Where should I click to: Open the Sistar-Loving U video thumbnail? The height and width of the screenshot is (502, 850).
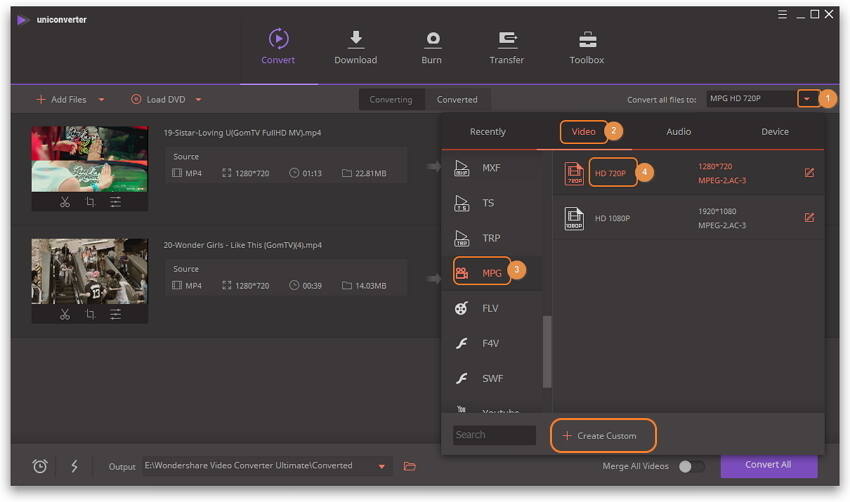[x=89, y=159]
